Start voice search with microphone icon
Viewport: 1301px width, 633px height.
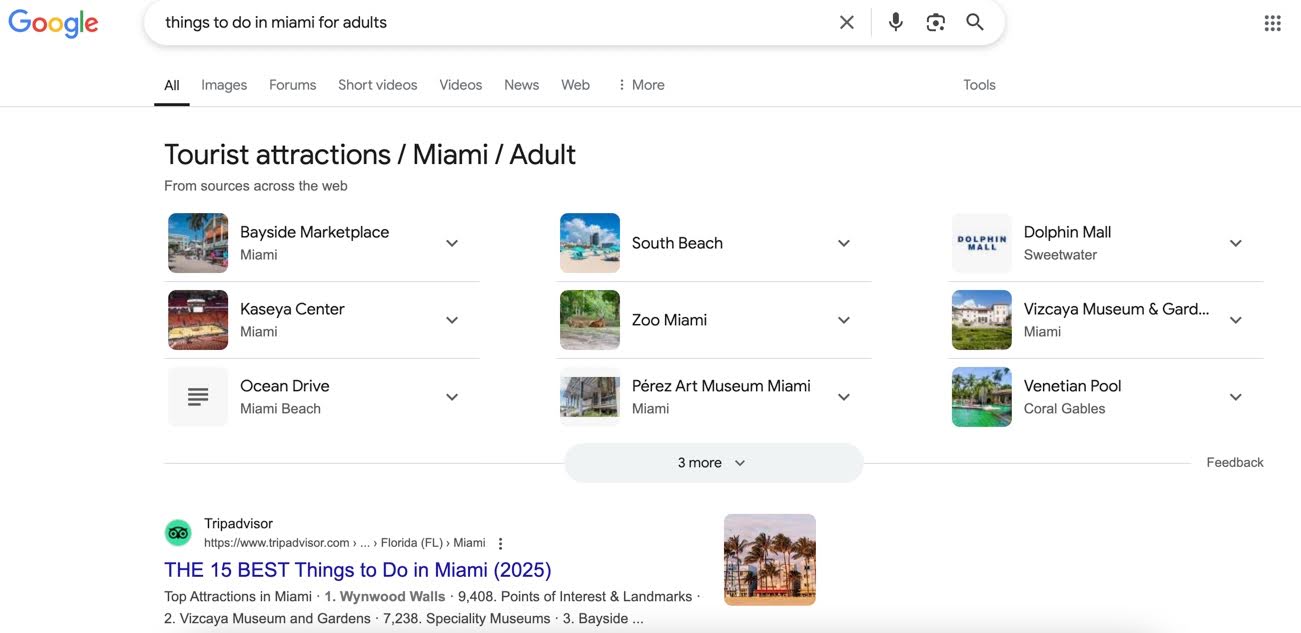click(895, 22)
